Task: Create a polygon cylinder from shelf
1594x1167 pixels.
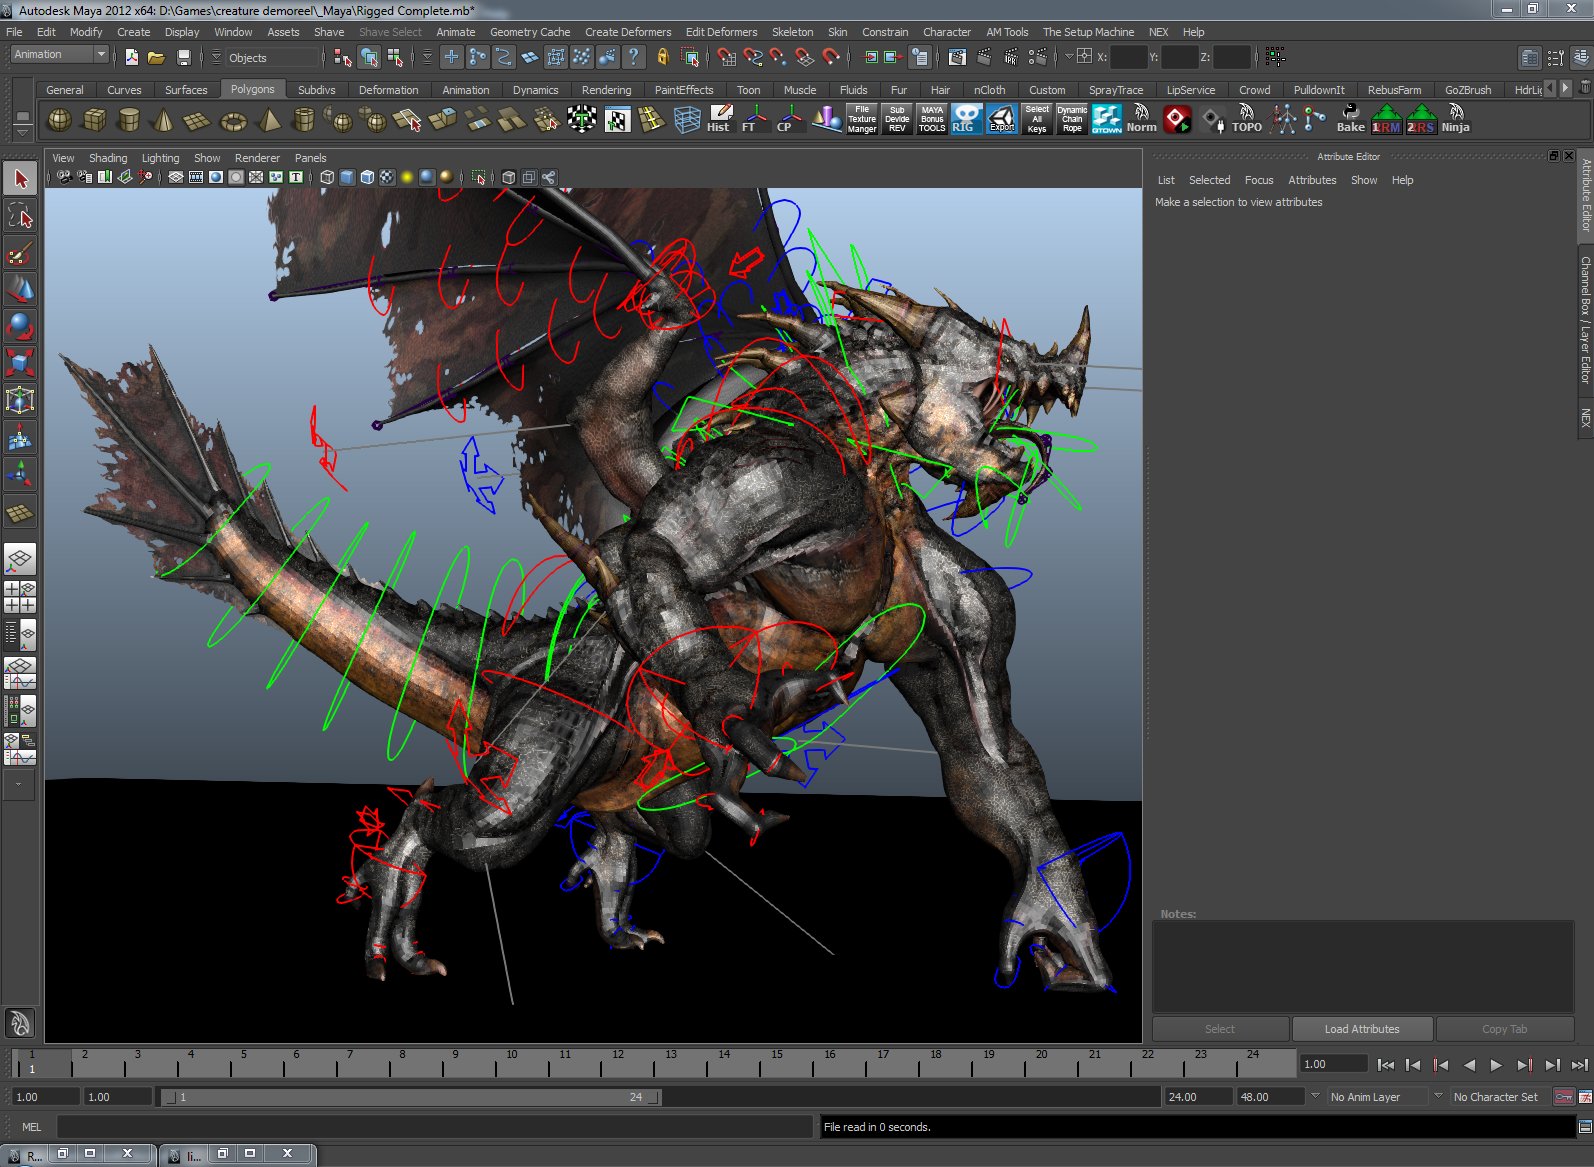Action: (129, 121)
